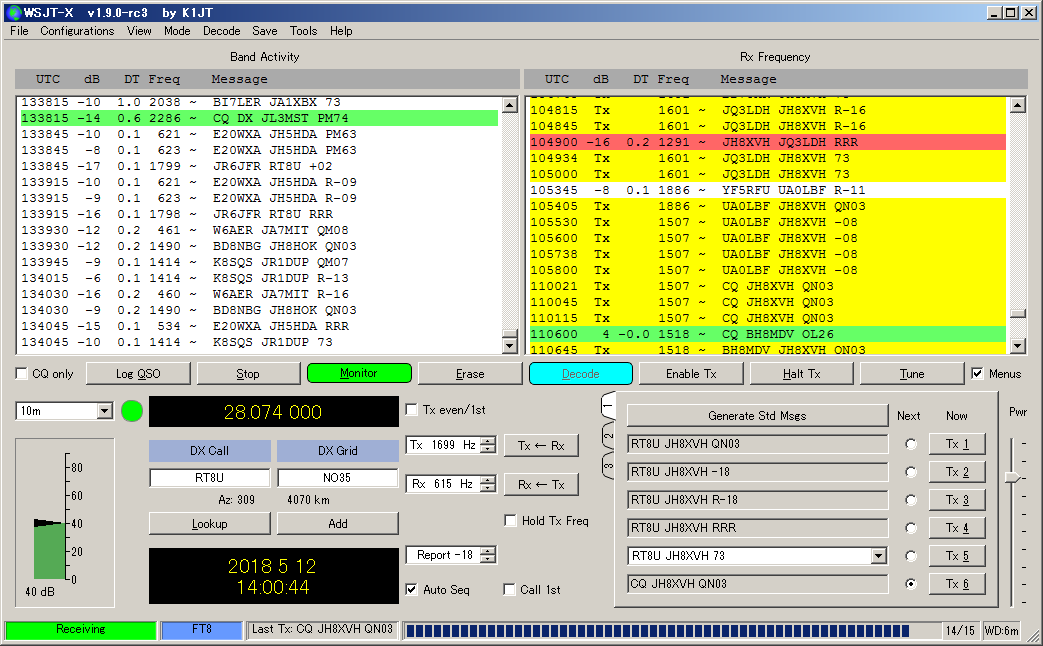Image resolution: width=1043 pixels, height=646 pixels.
Task: Increase the Report value with stepper
Action: 489,551
